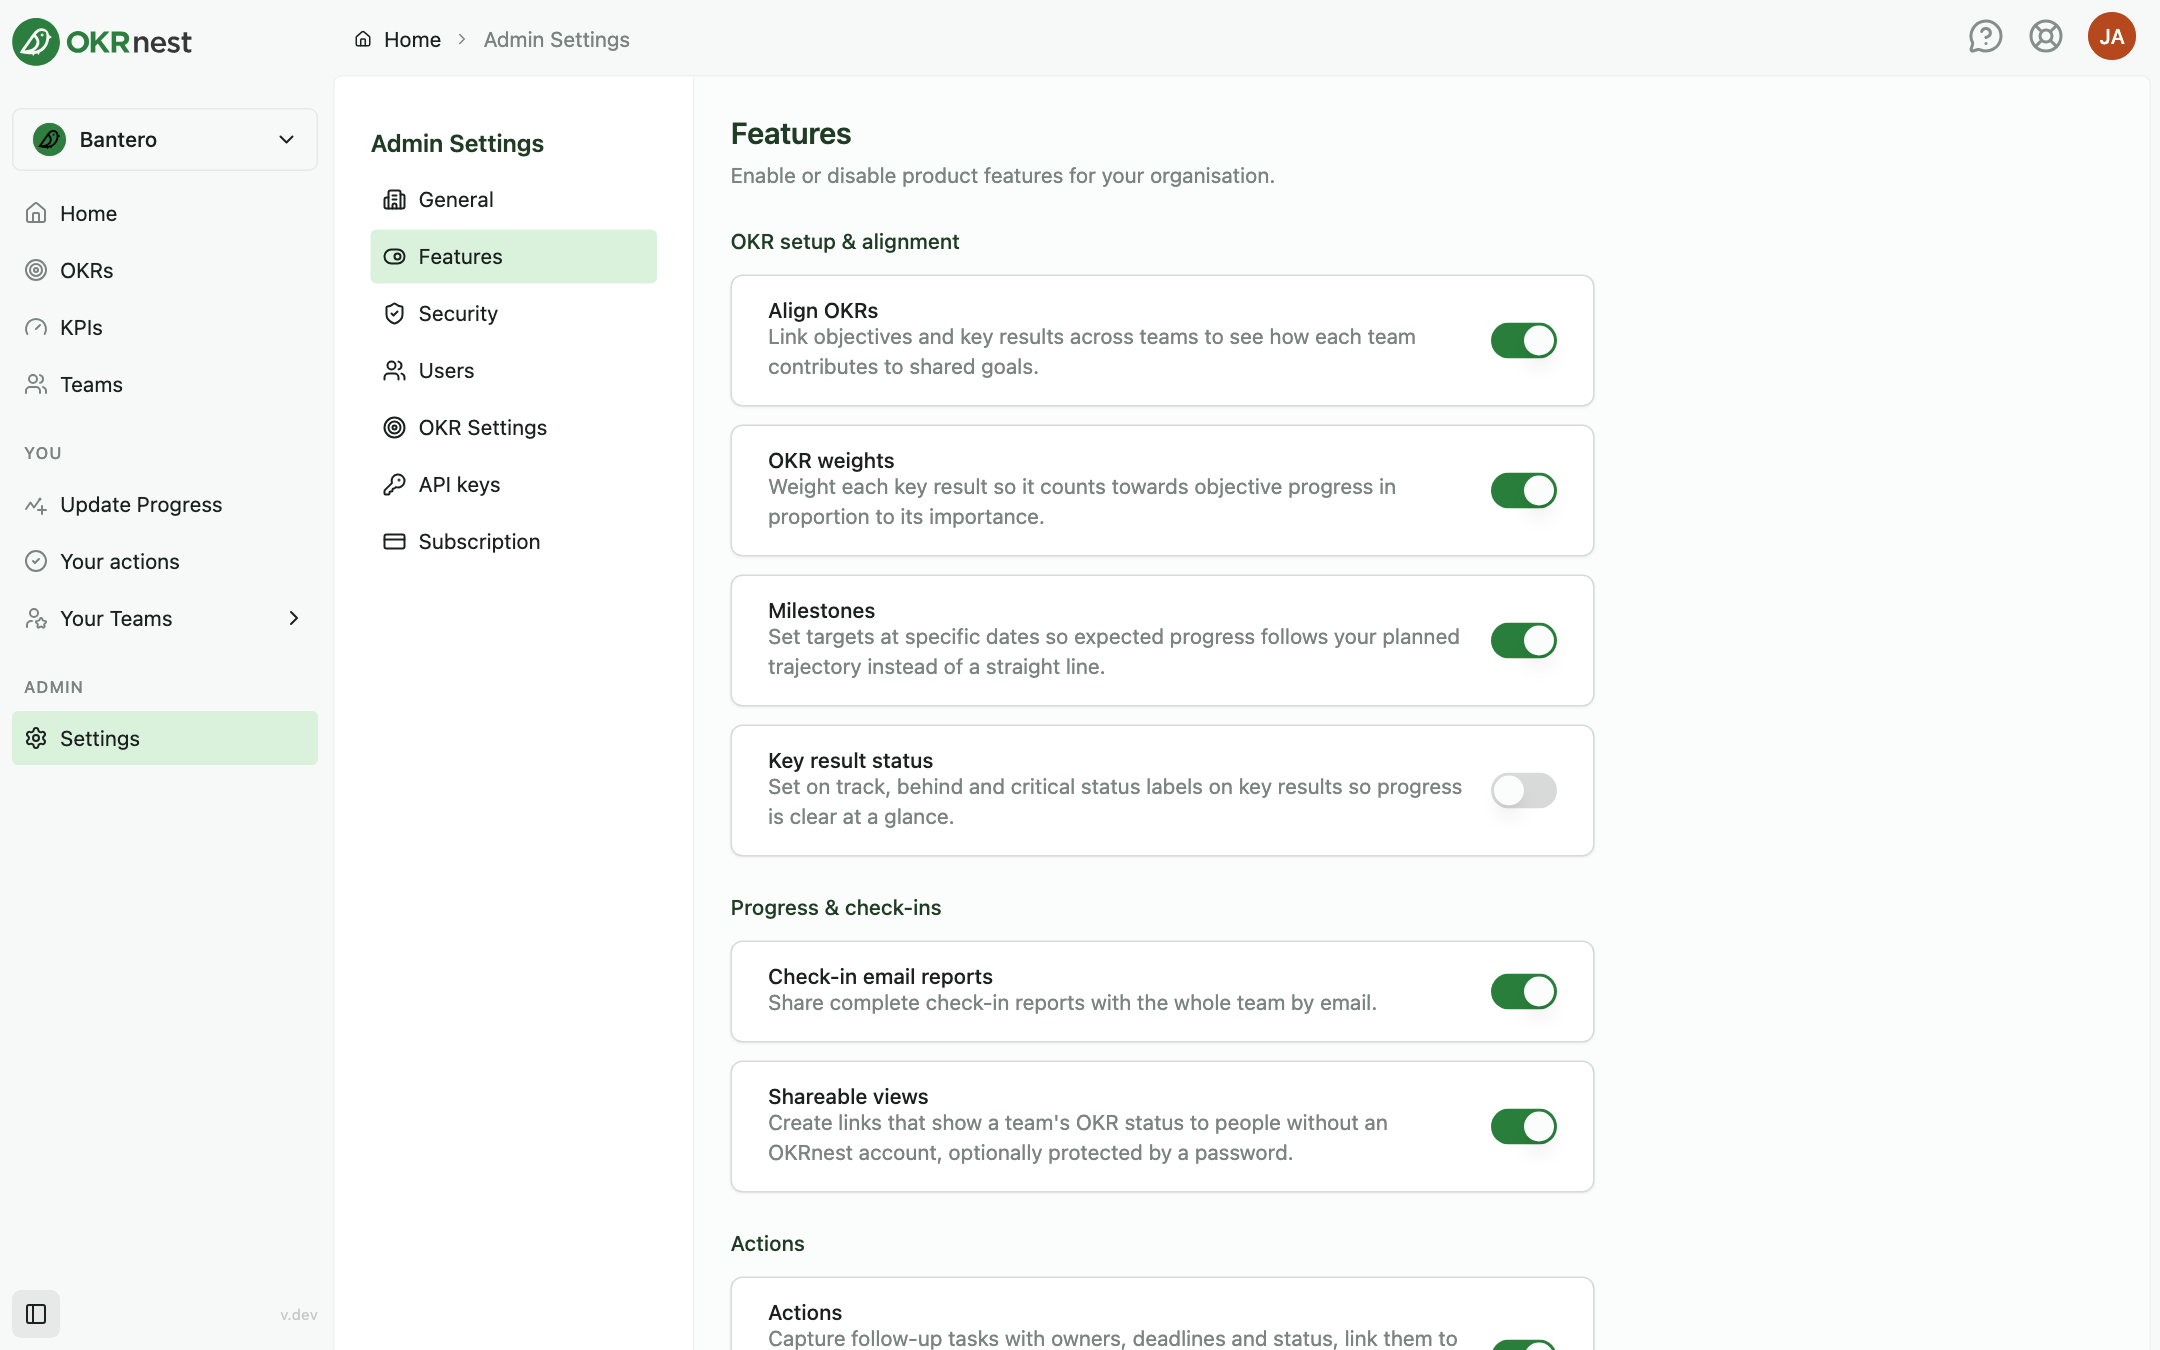Click the sidebar collapse panel icon
This screenshot has width=2160, height=1350.
pos(36,1314)
